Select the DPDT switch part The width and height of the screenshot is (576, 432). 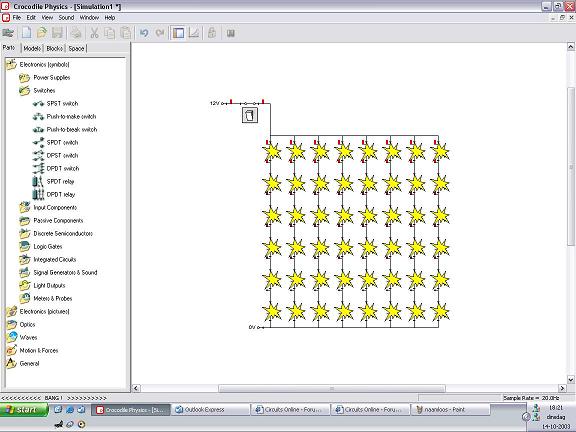(x=56, y=168)
